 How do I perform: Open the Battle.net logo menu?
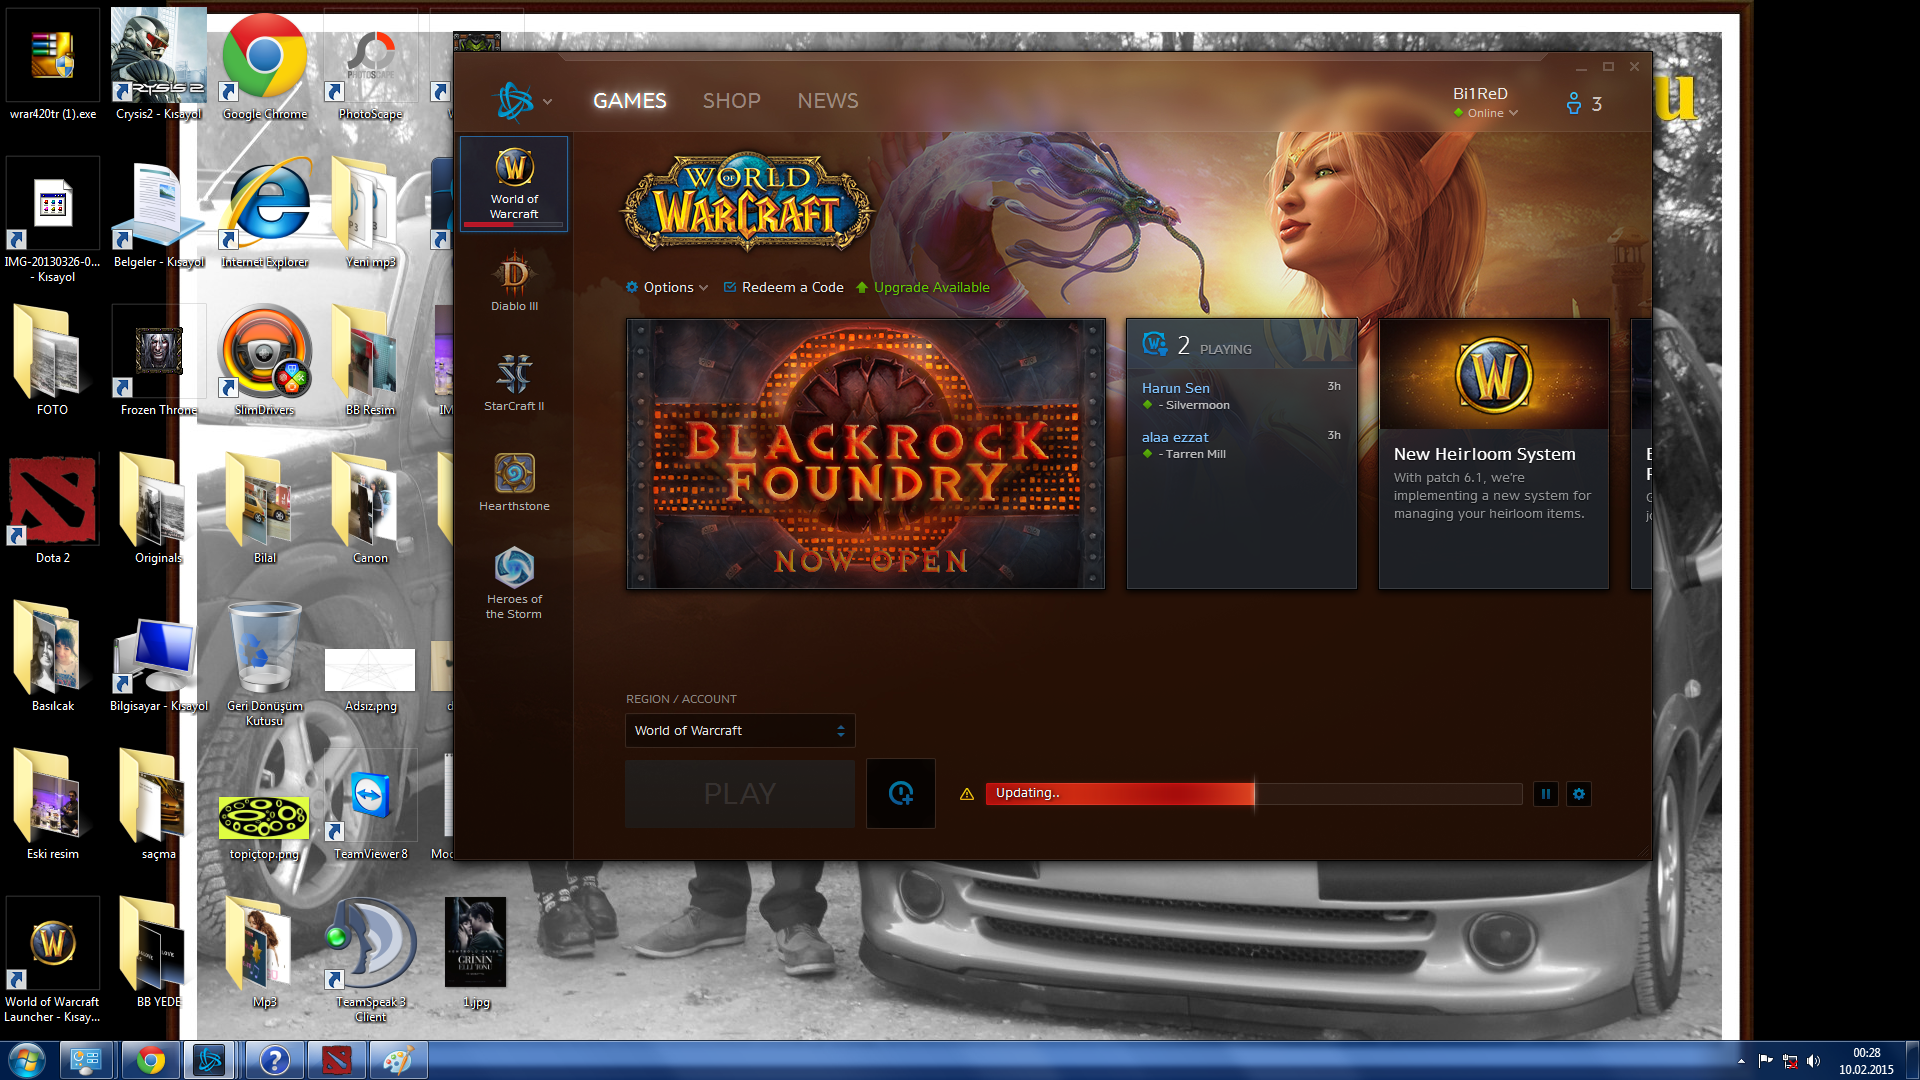click(x=524, y=101)
